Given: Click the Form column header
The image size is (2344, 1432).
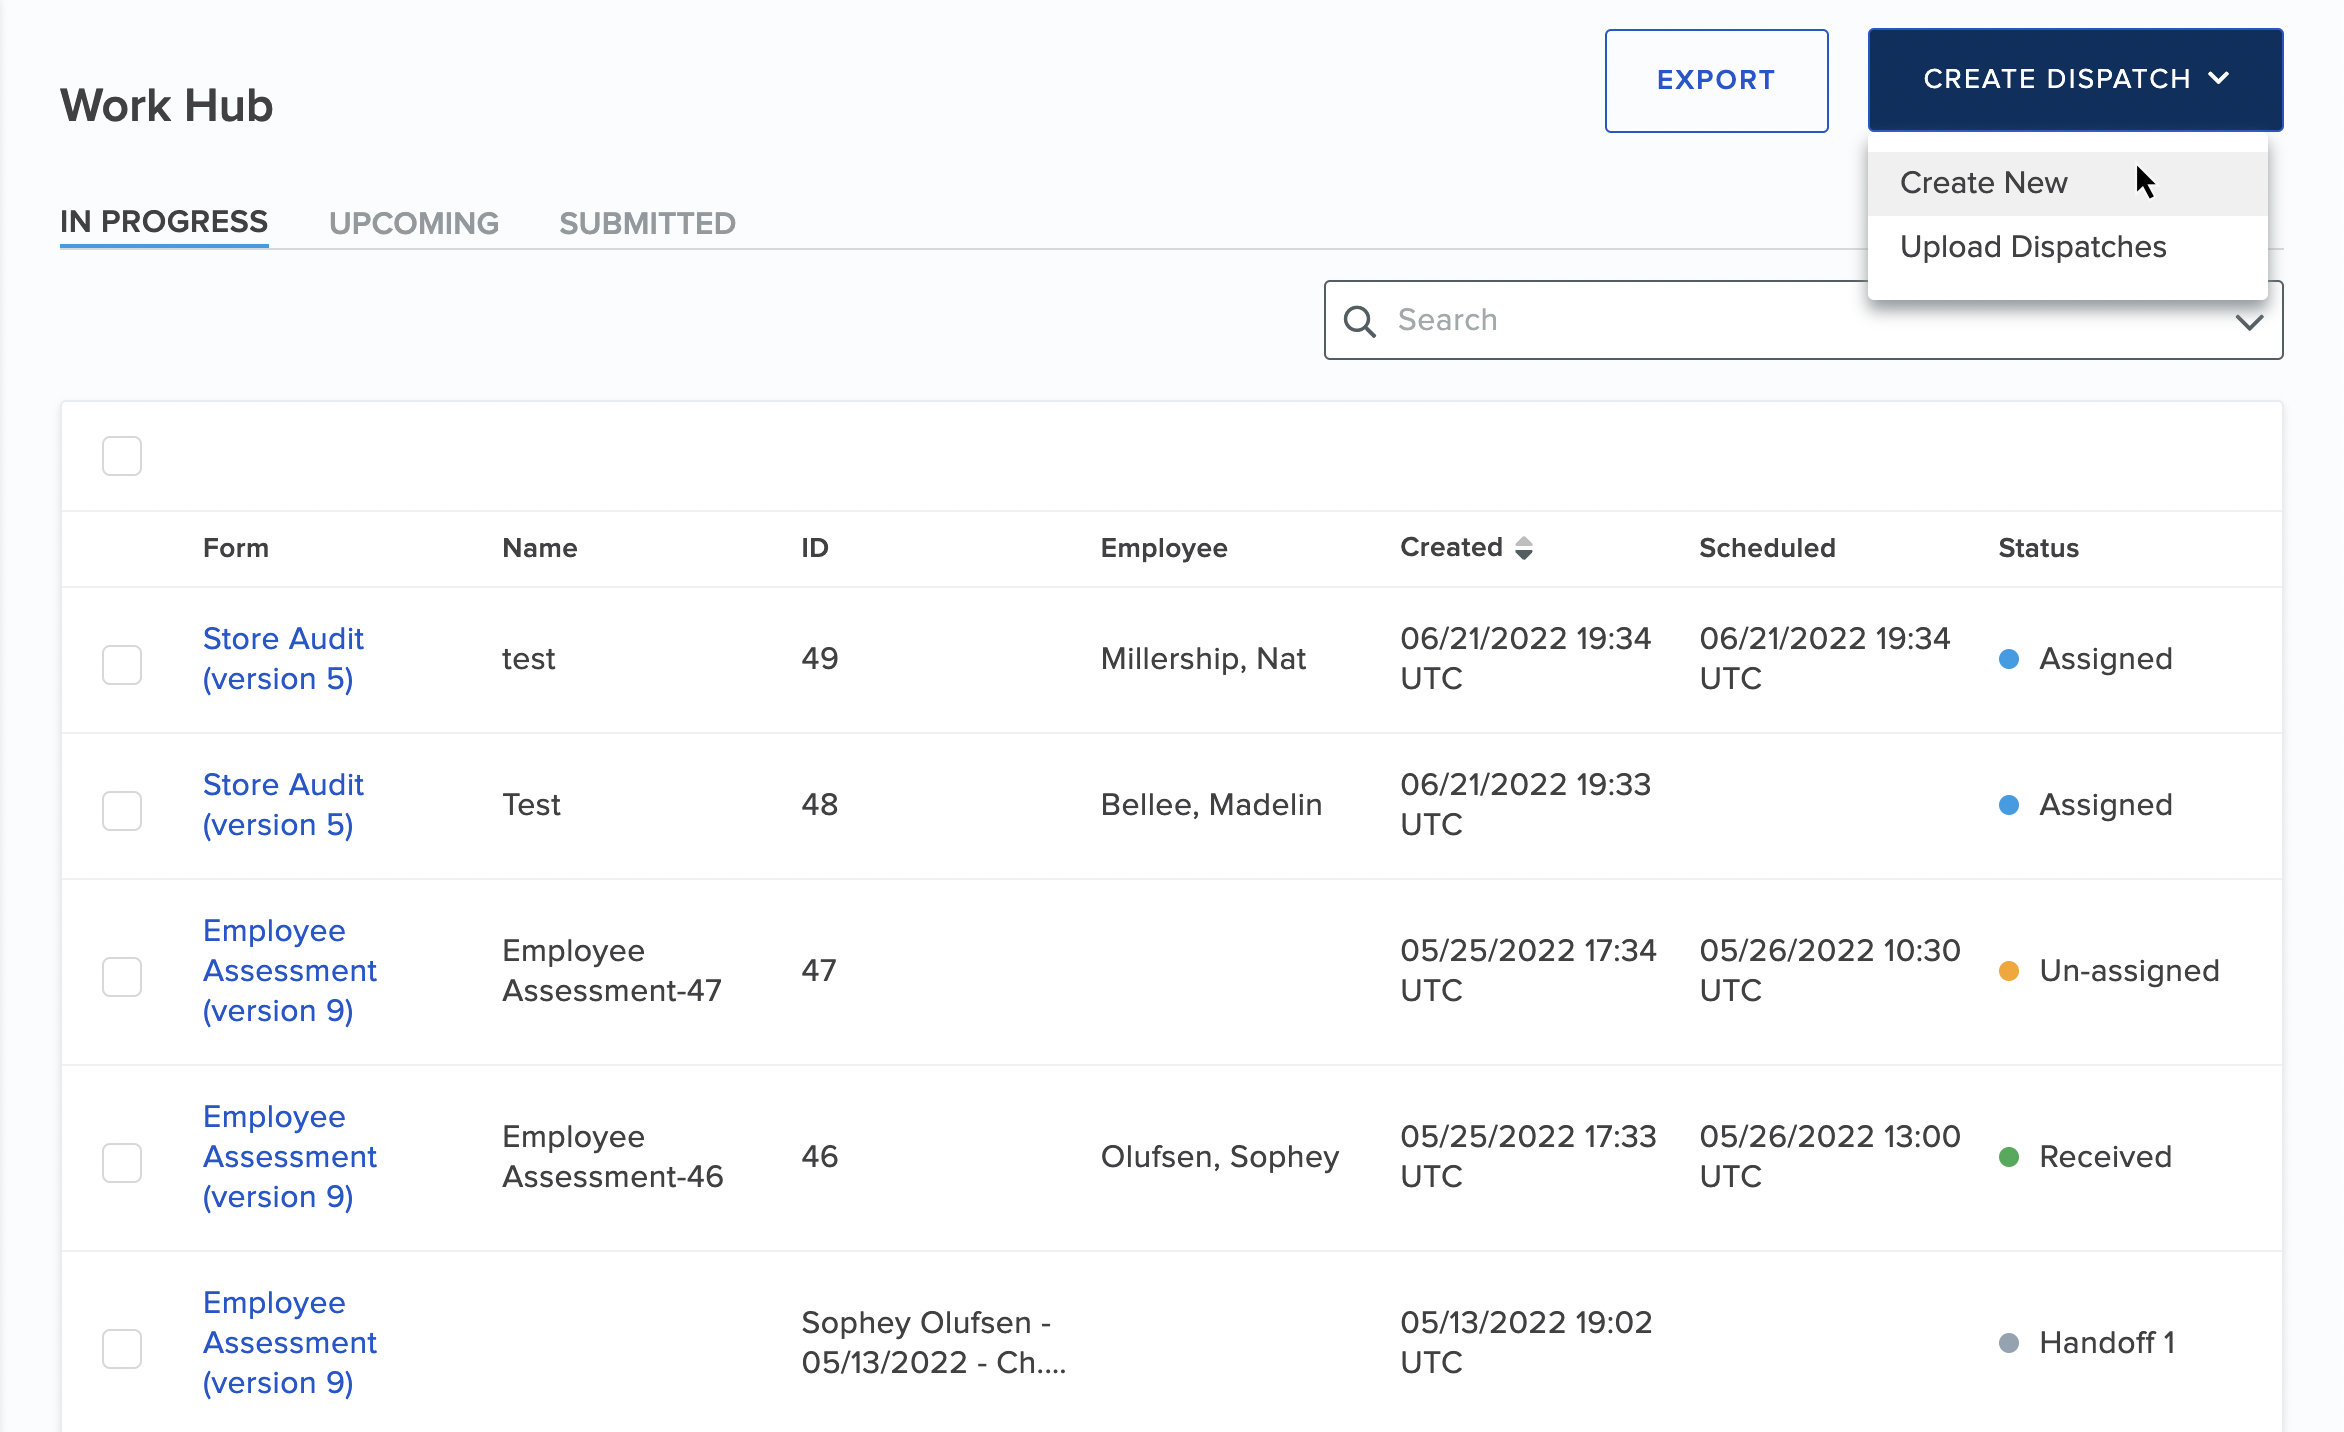Looking at the screenshot, I should 236,548.
